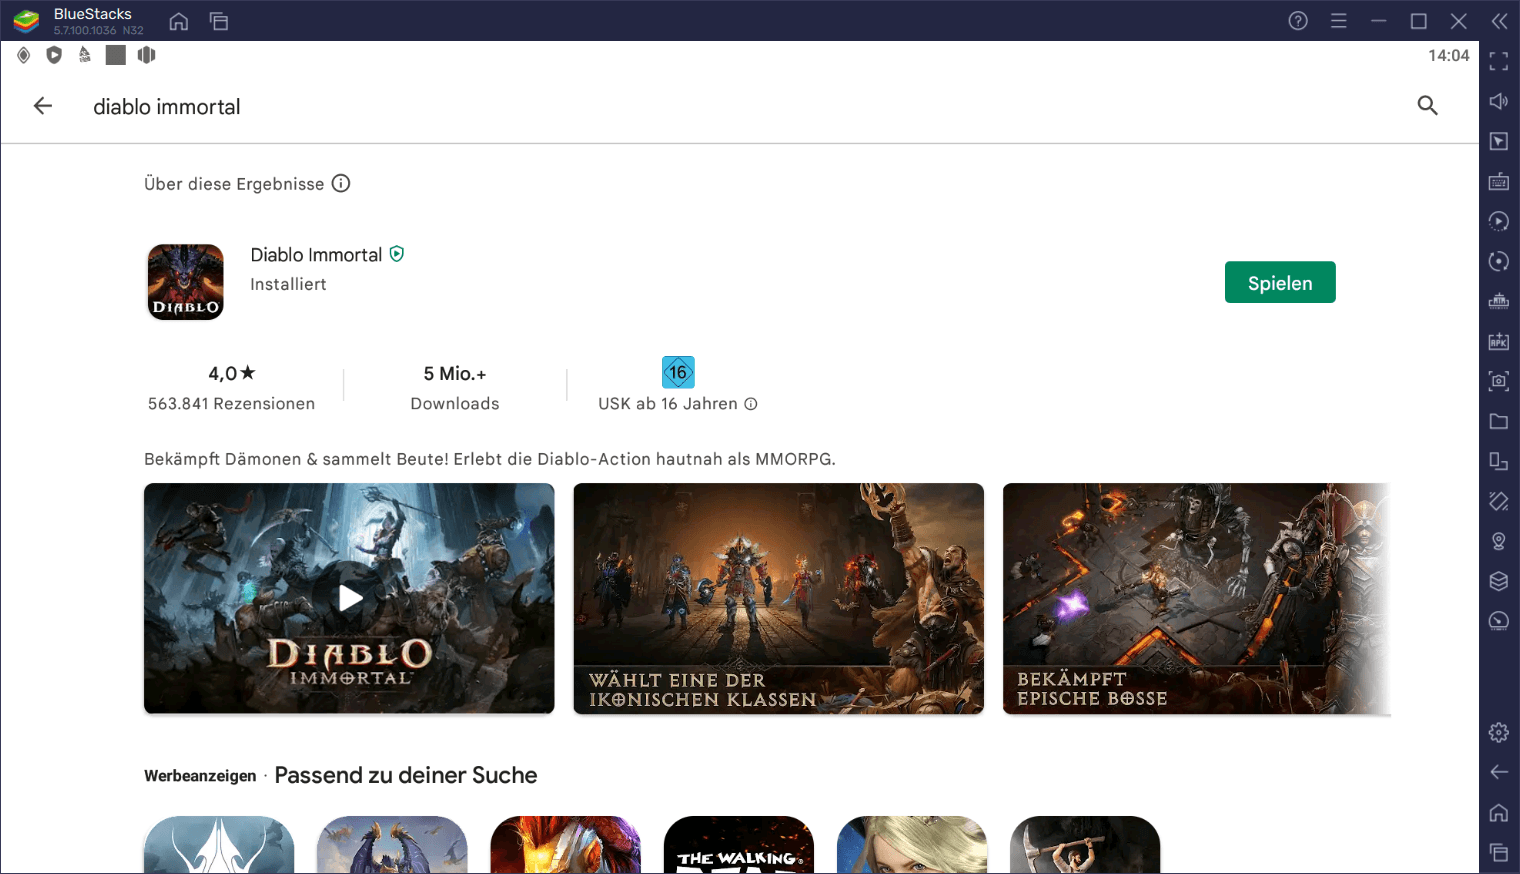Image resolution: width=1520 pixels, height=874 pixels.
Task: Click the volume speaker icon in sidebar
Action: (x=1499, y=101)
